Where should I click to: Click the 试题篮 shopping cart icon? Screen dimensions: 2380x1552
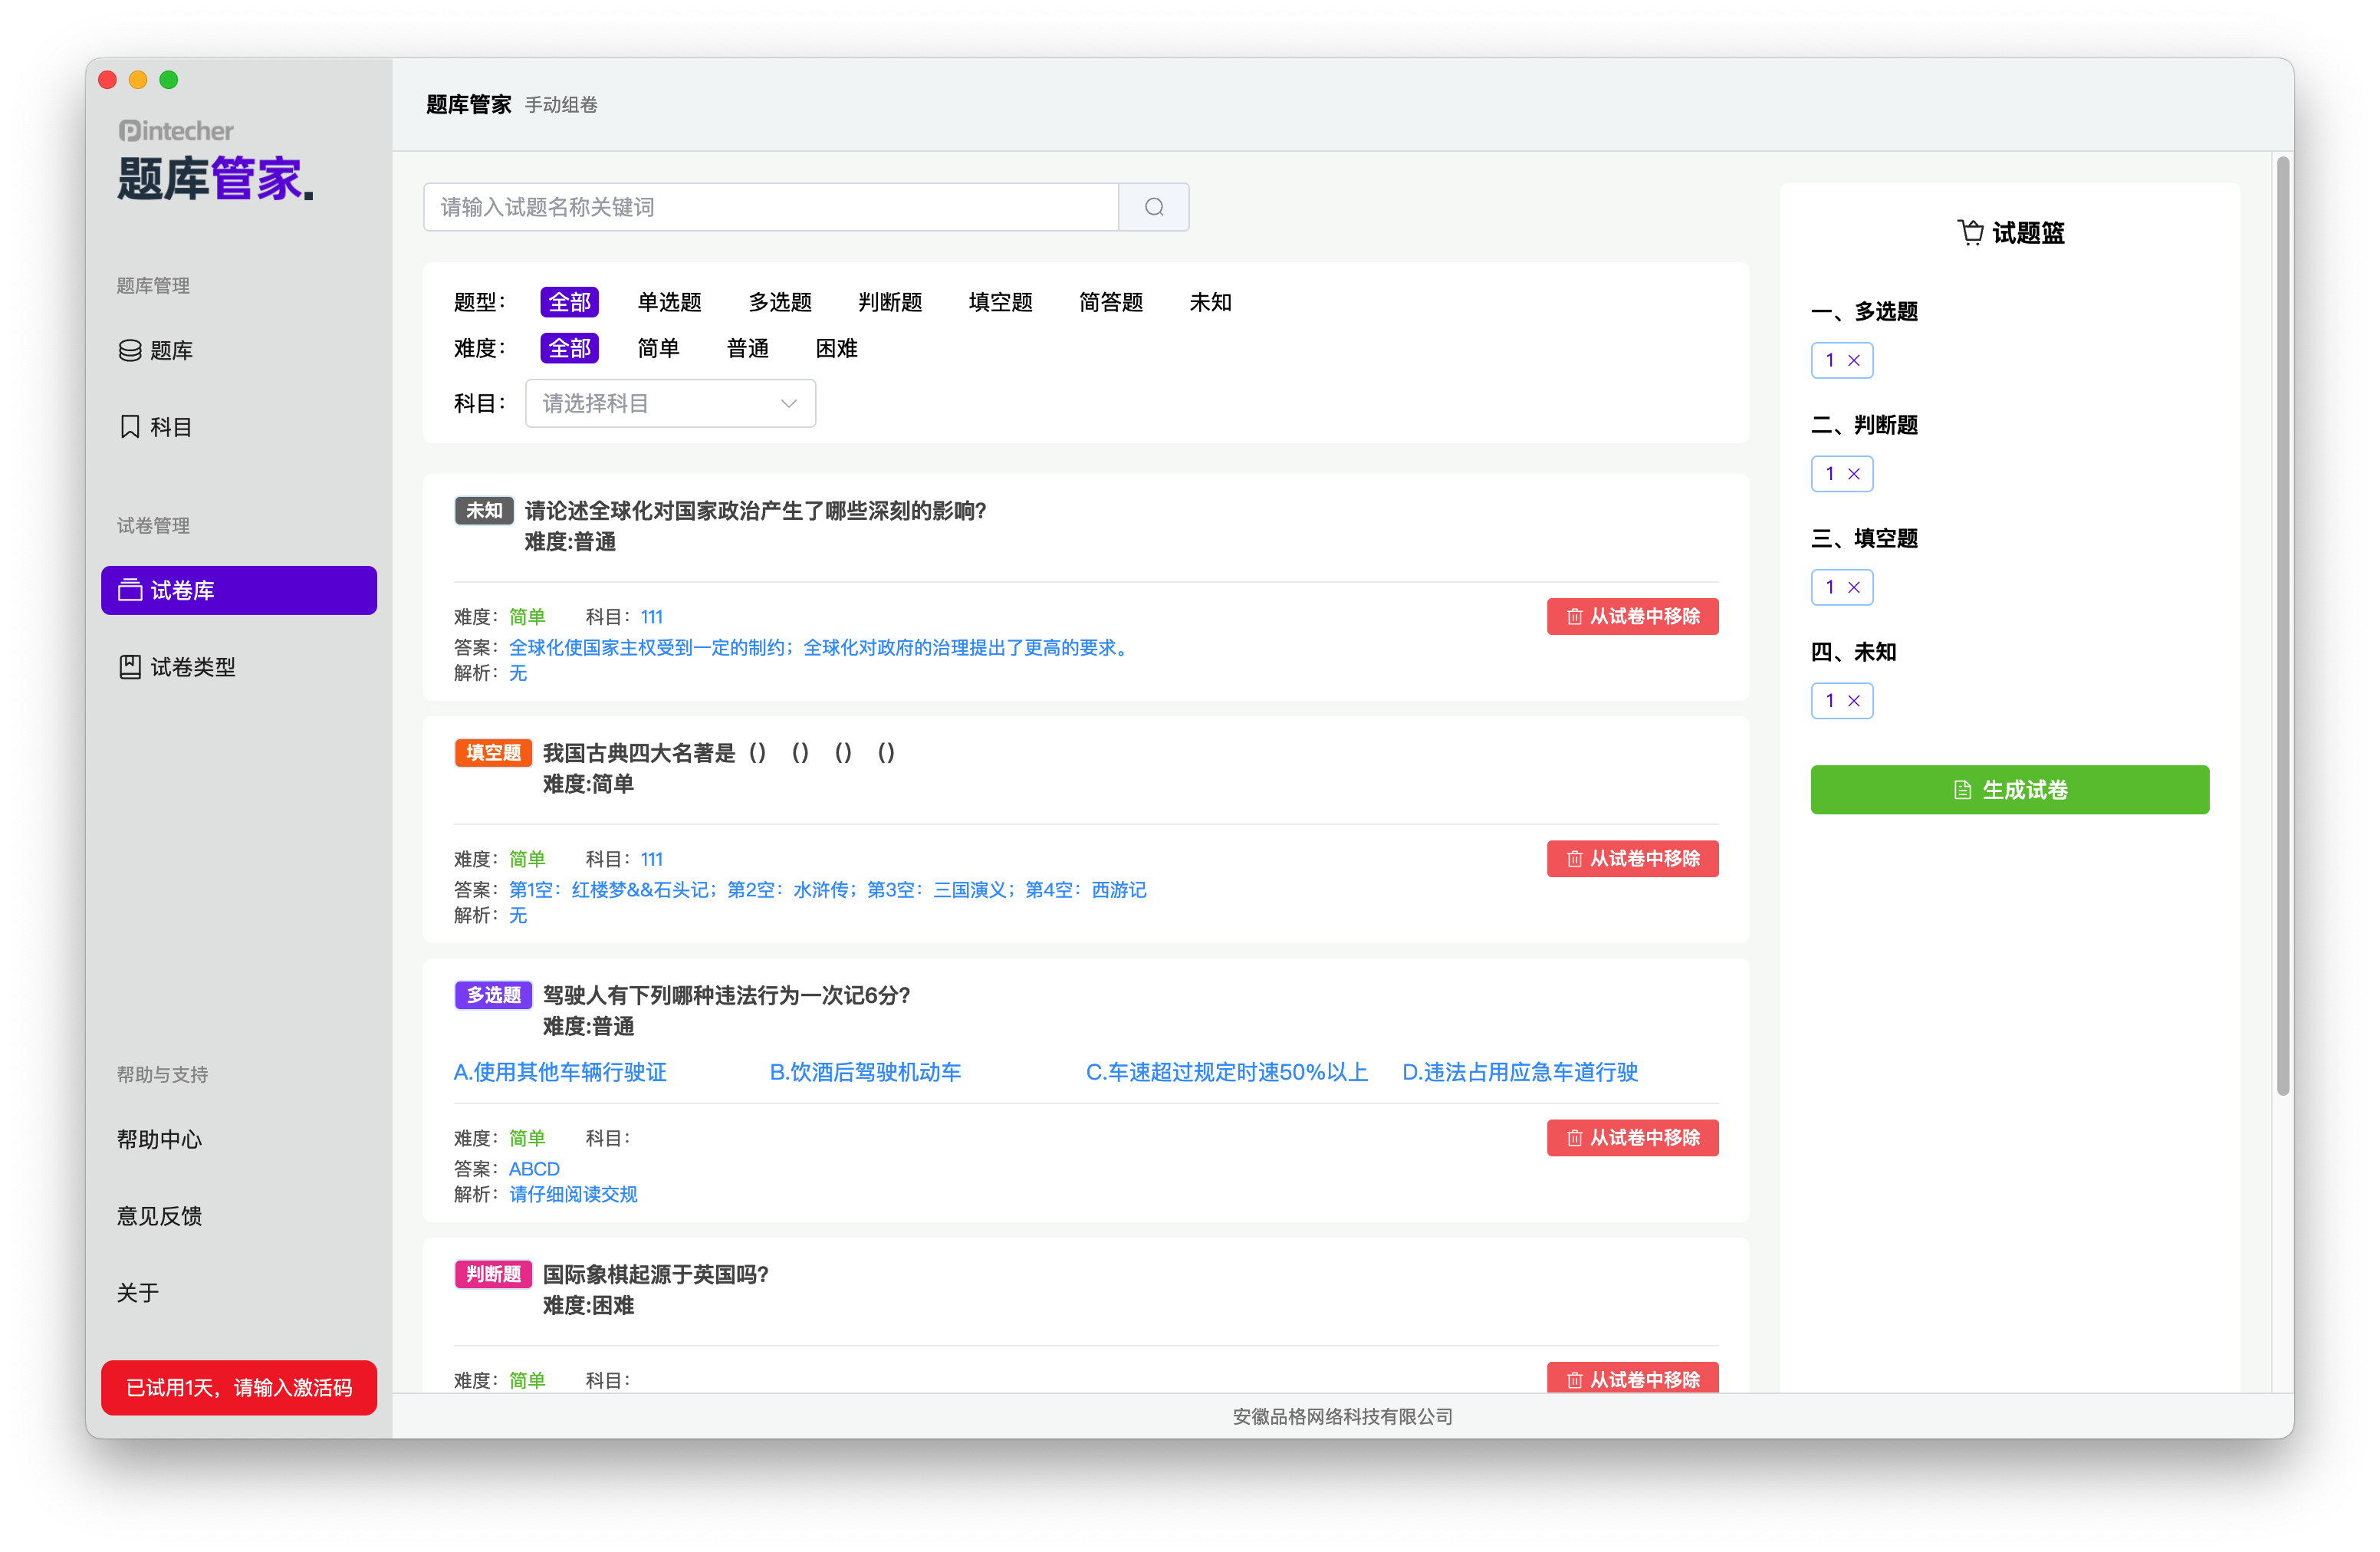[1970, 232]
